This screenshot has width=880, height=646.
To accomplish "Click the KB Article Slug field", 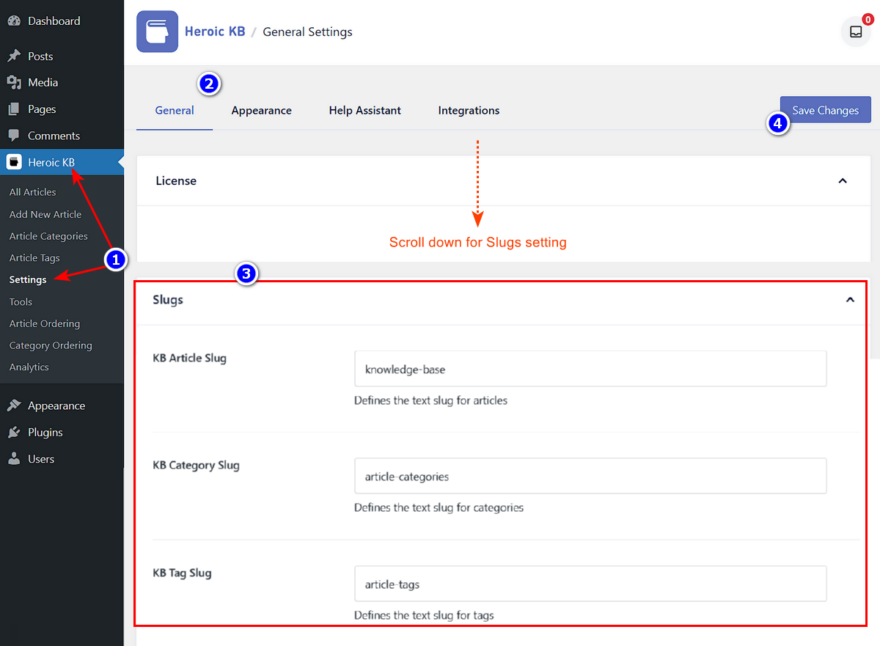I will pyautogui.click(x=590, y=369).
